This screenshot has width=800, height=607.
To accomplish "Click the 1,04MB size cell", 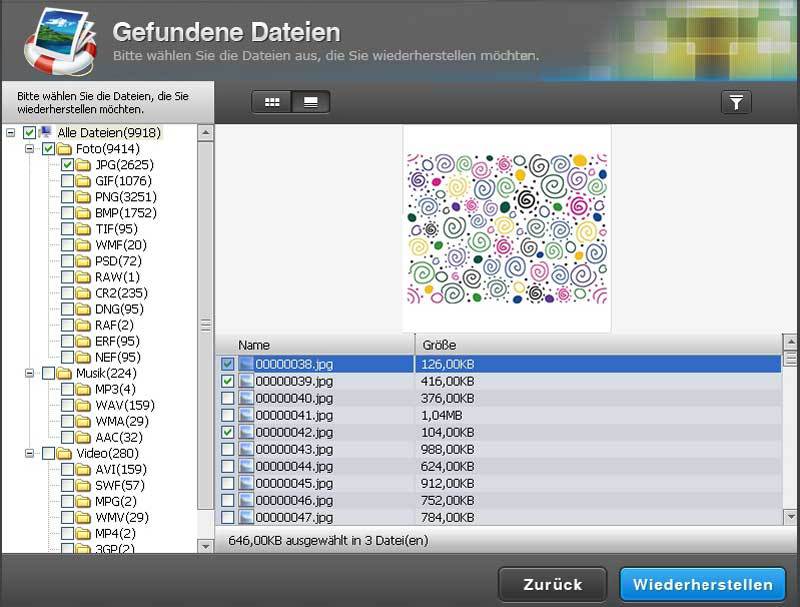I will [441, 415].
